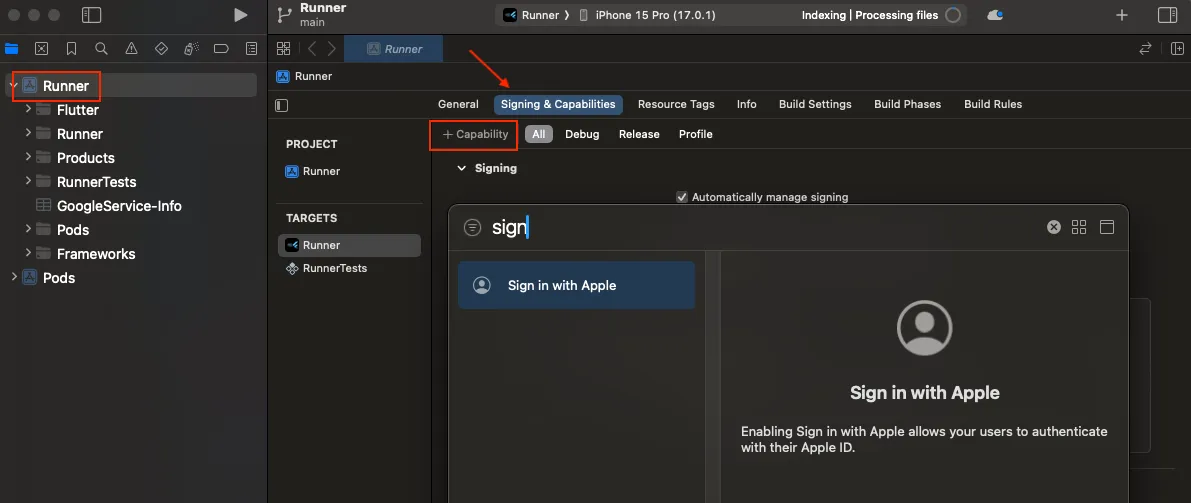Image resolution: width=1191 pixels, height=503 pixels.
Task: Open the Test navigator diamond icon
Action: click(x=161, y=49)
